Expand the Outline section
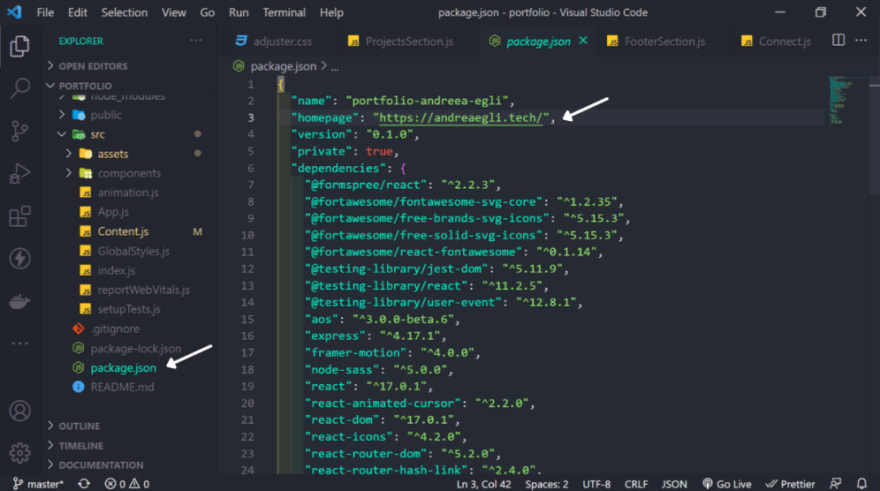880x491 pixels. pyautogui.click(x=79, y=426)
